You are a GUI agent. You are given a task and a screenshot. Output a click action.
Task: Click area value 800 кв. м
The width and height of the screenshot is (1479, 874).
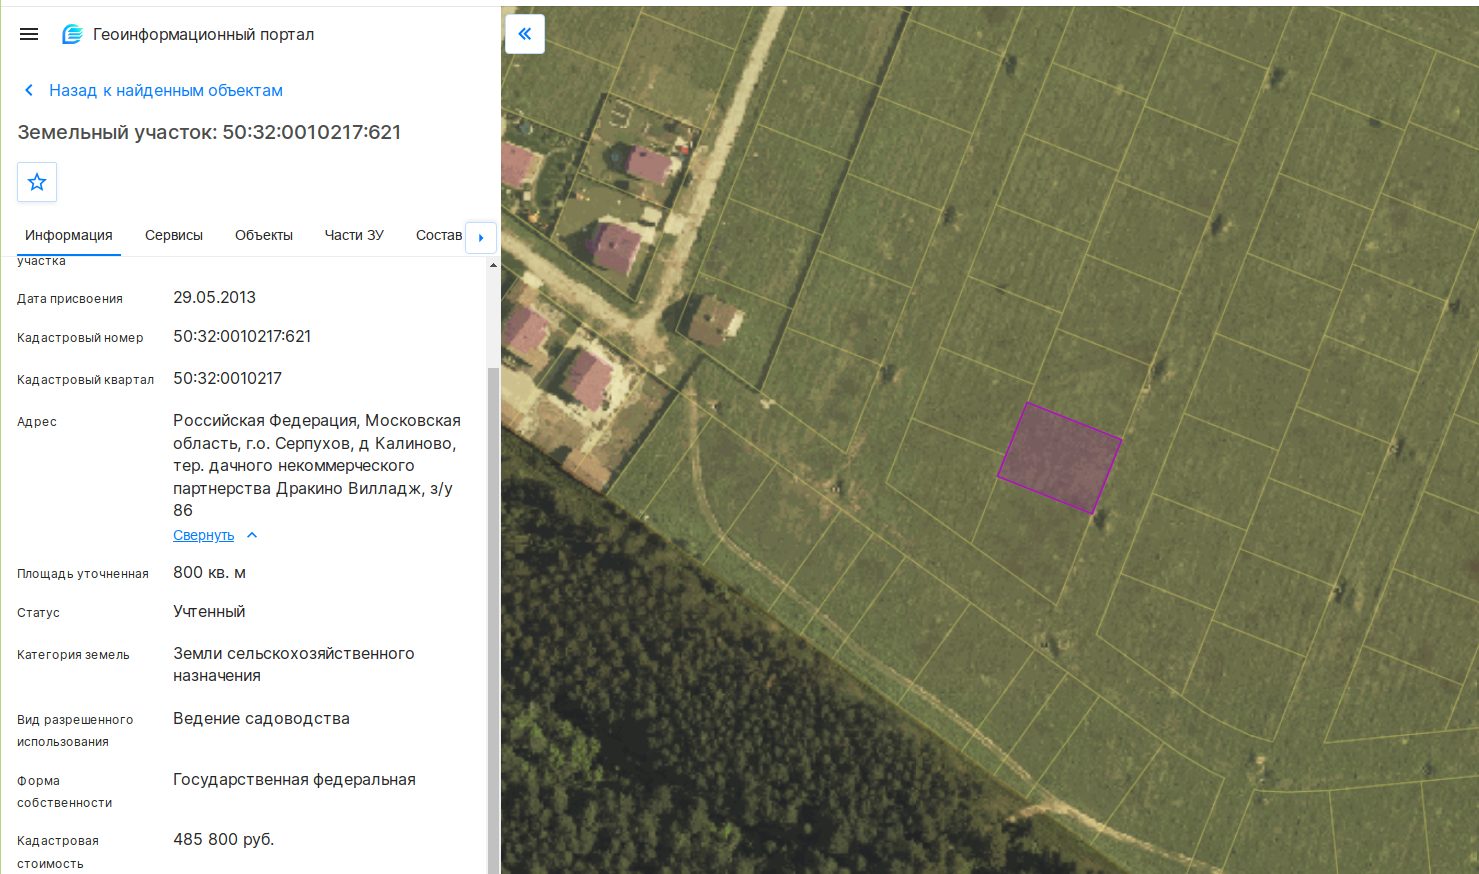pyautogui.click(x=210, y=572)
